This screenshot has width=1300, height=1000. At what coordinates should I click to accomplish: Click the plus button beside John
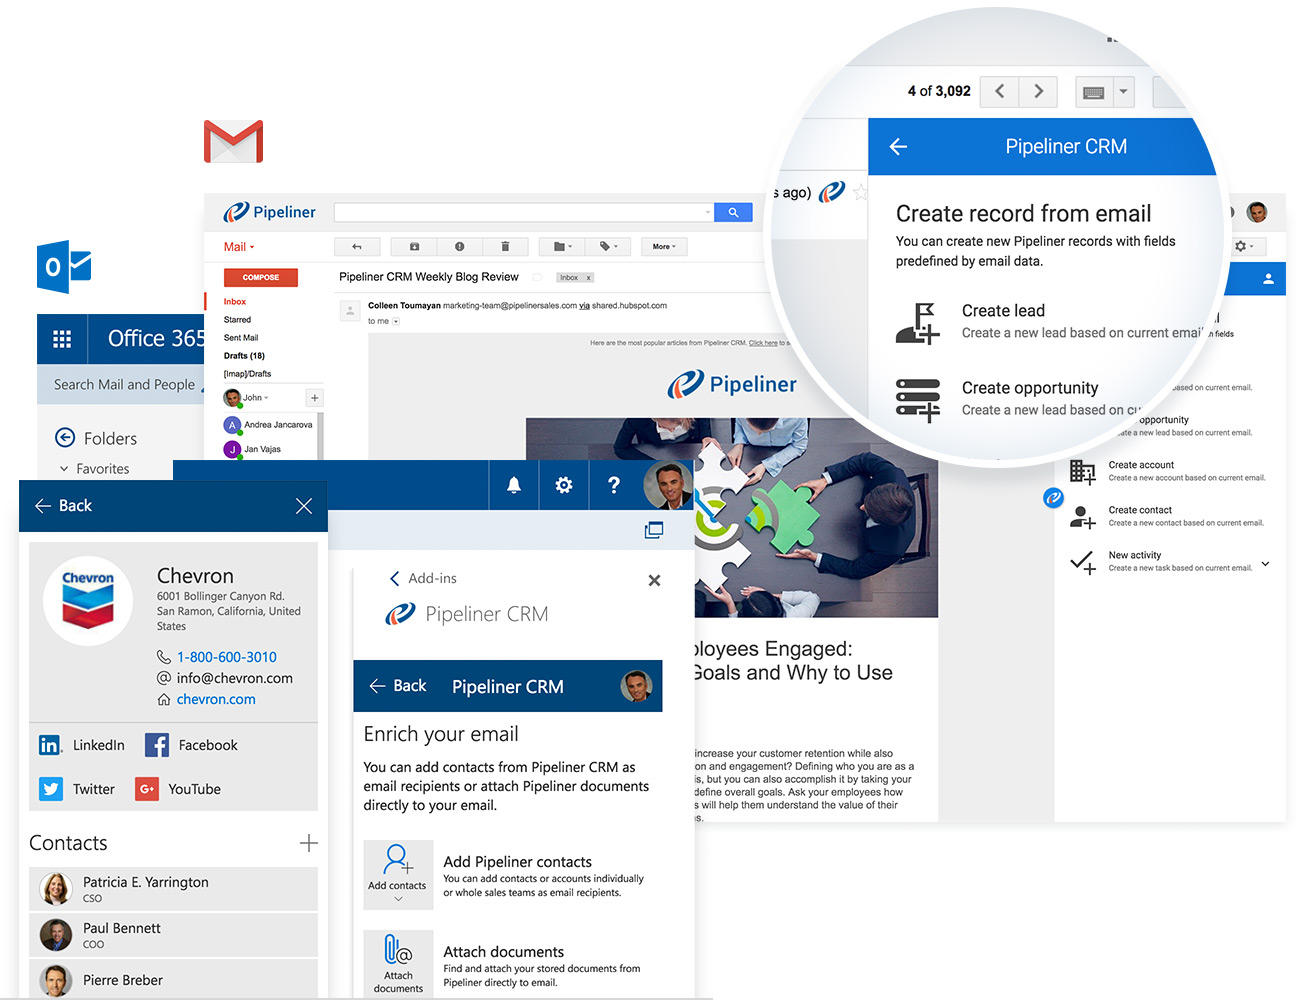314,398
